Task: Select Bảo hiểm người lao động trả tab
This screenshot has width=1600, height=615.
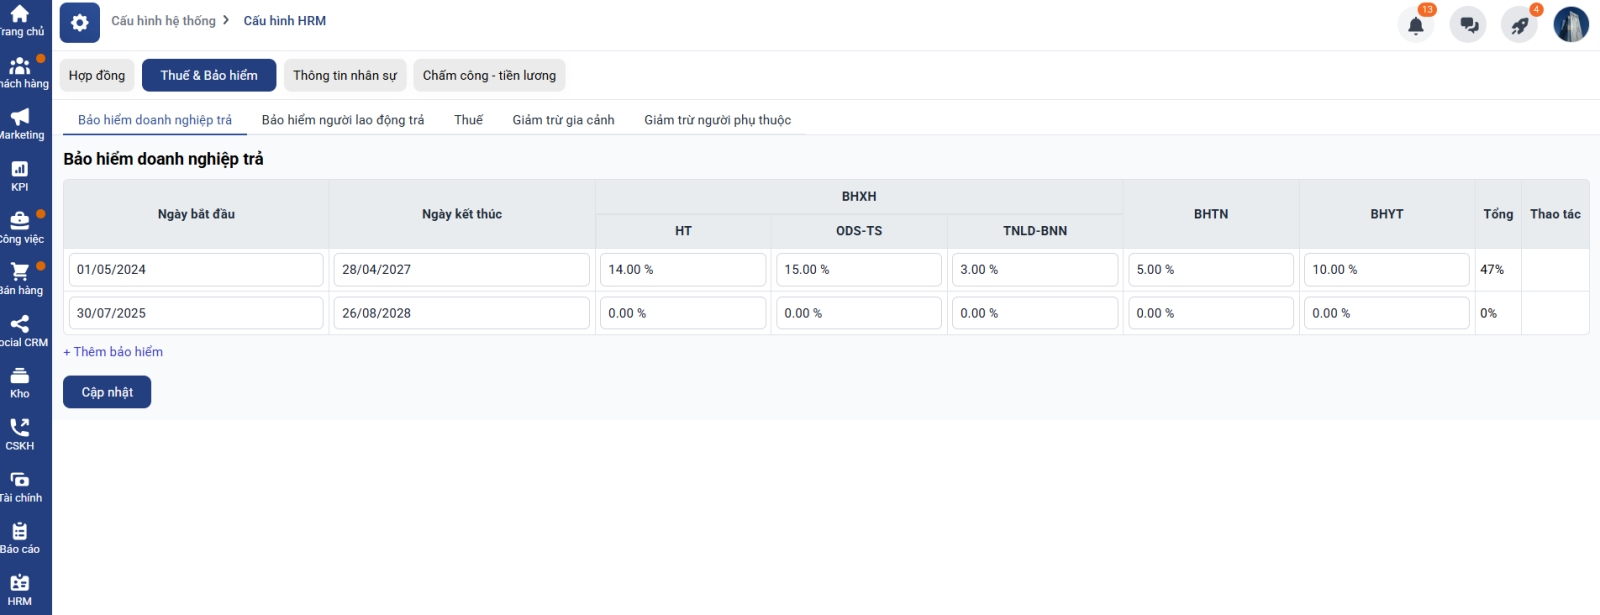Action: [342, 120]
